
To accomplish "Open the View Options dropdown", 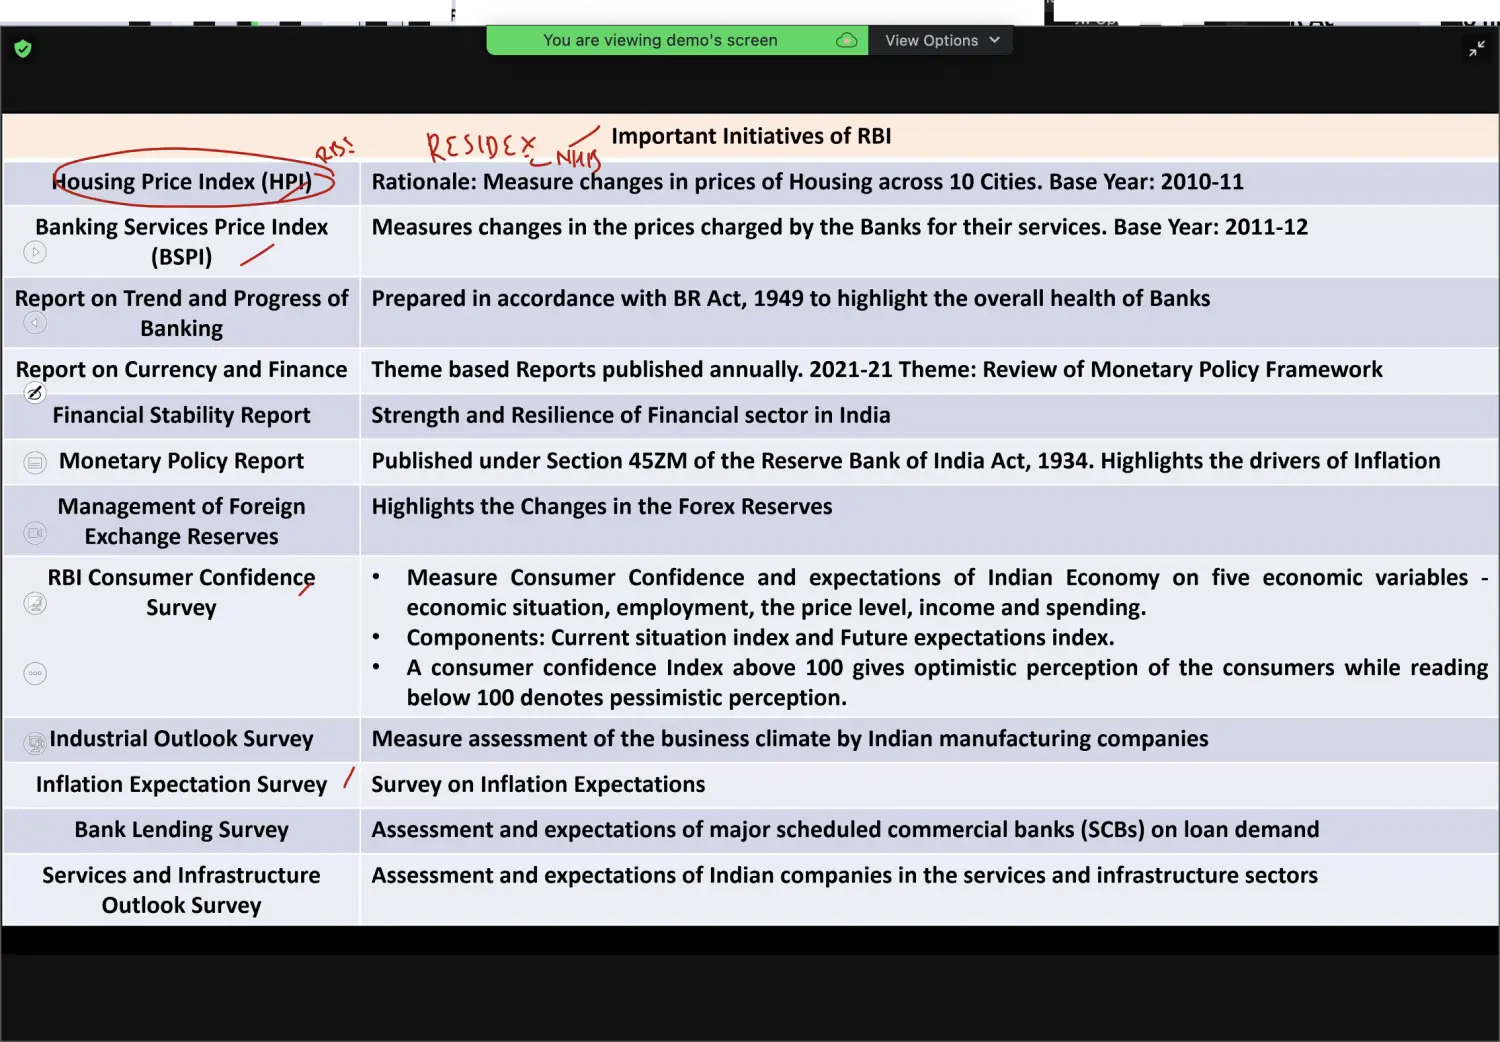I will point(941,40).
